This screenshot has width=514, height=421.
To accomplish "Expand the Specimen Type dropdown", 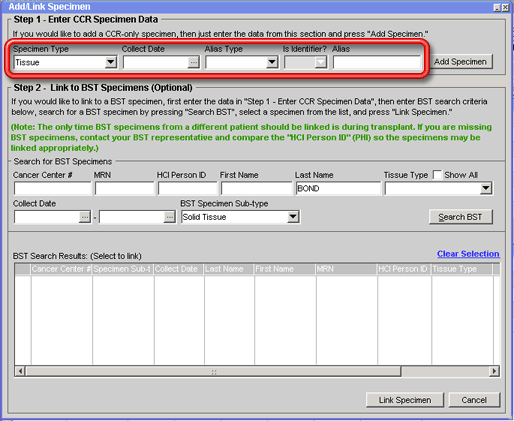I will click(x=111, y=62).
